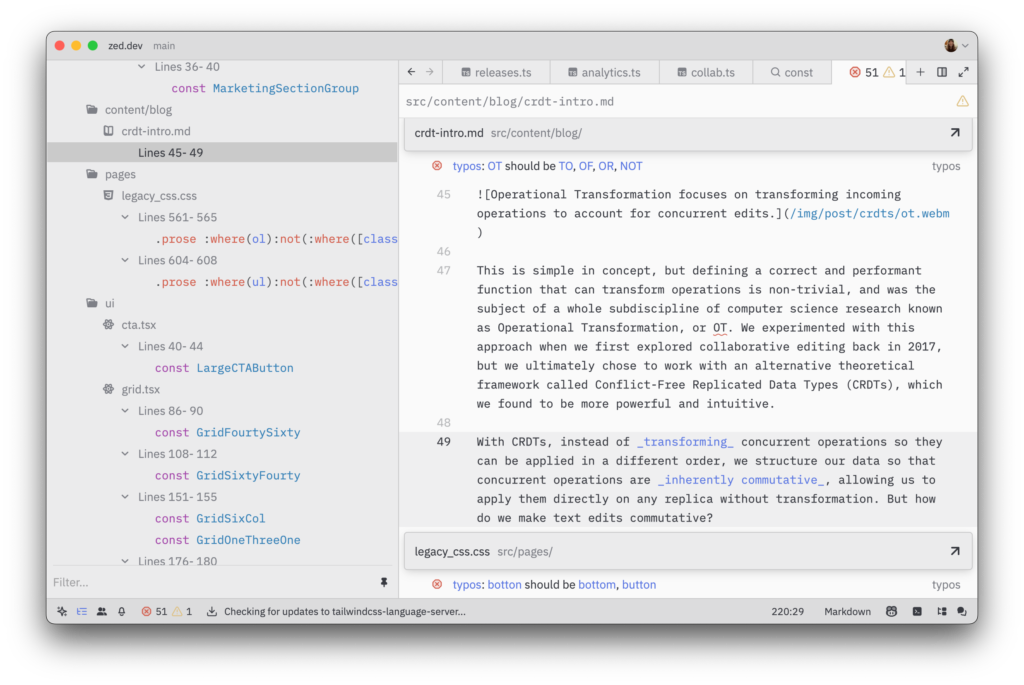Switch to the const search tab
The image size is (1024, 685).
[792, 72]
